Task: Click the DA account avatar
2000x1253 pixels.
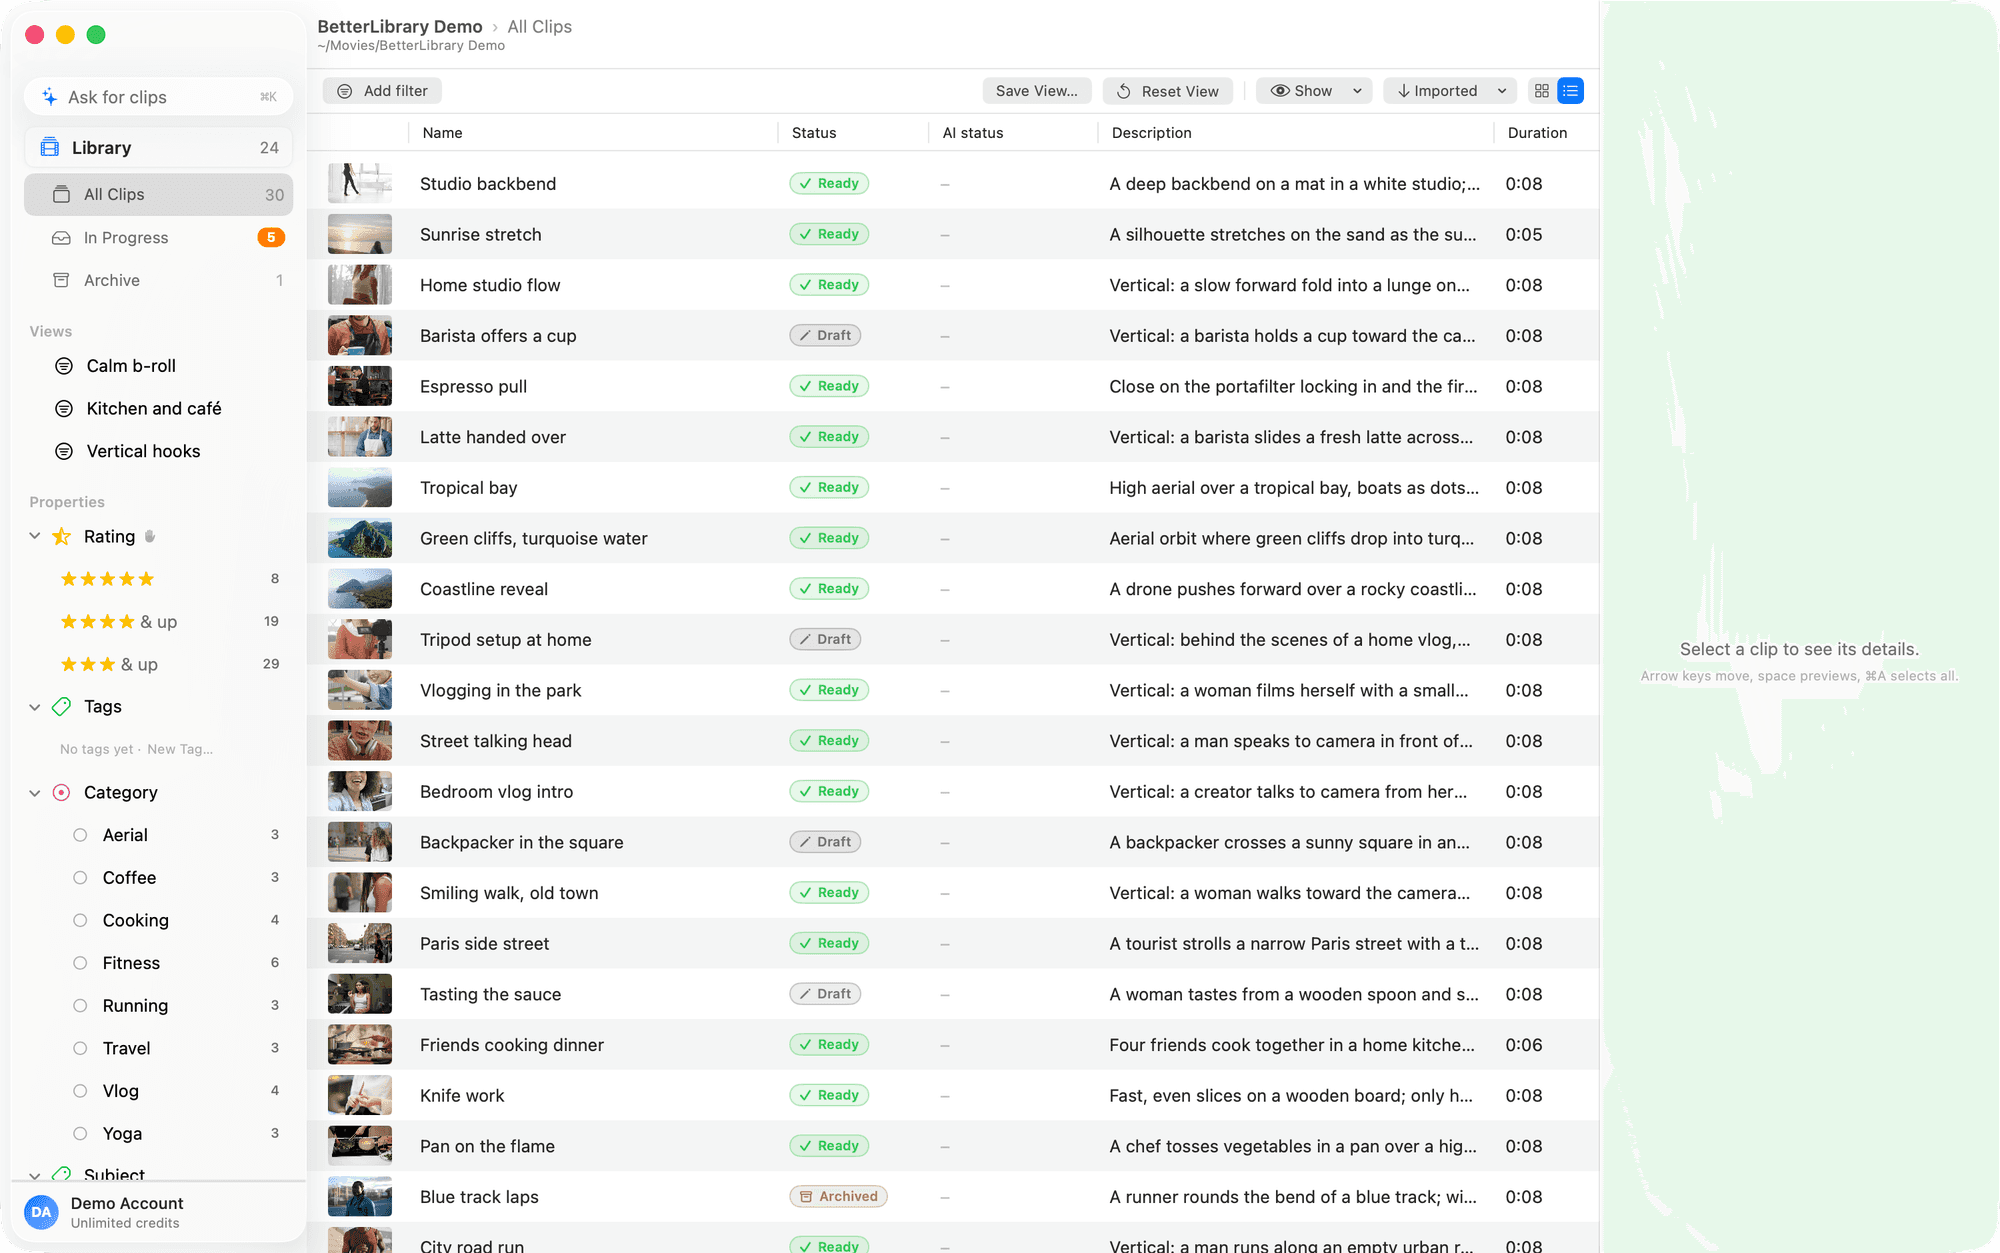Action: (41, 1212)
